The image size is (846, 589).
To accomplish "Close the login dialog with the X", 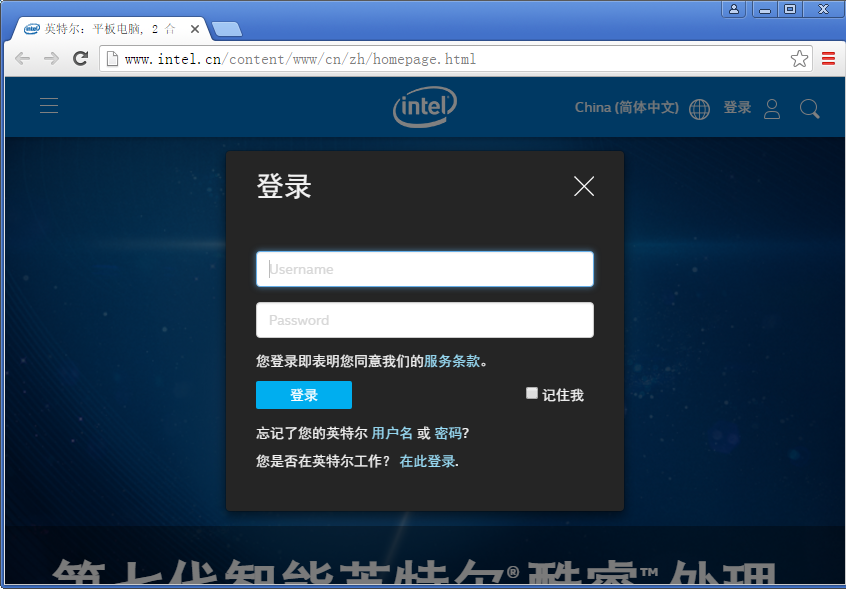I will click(x=584, y=186).
